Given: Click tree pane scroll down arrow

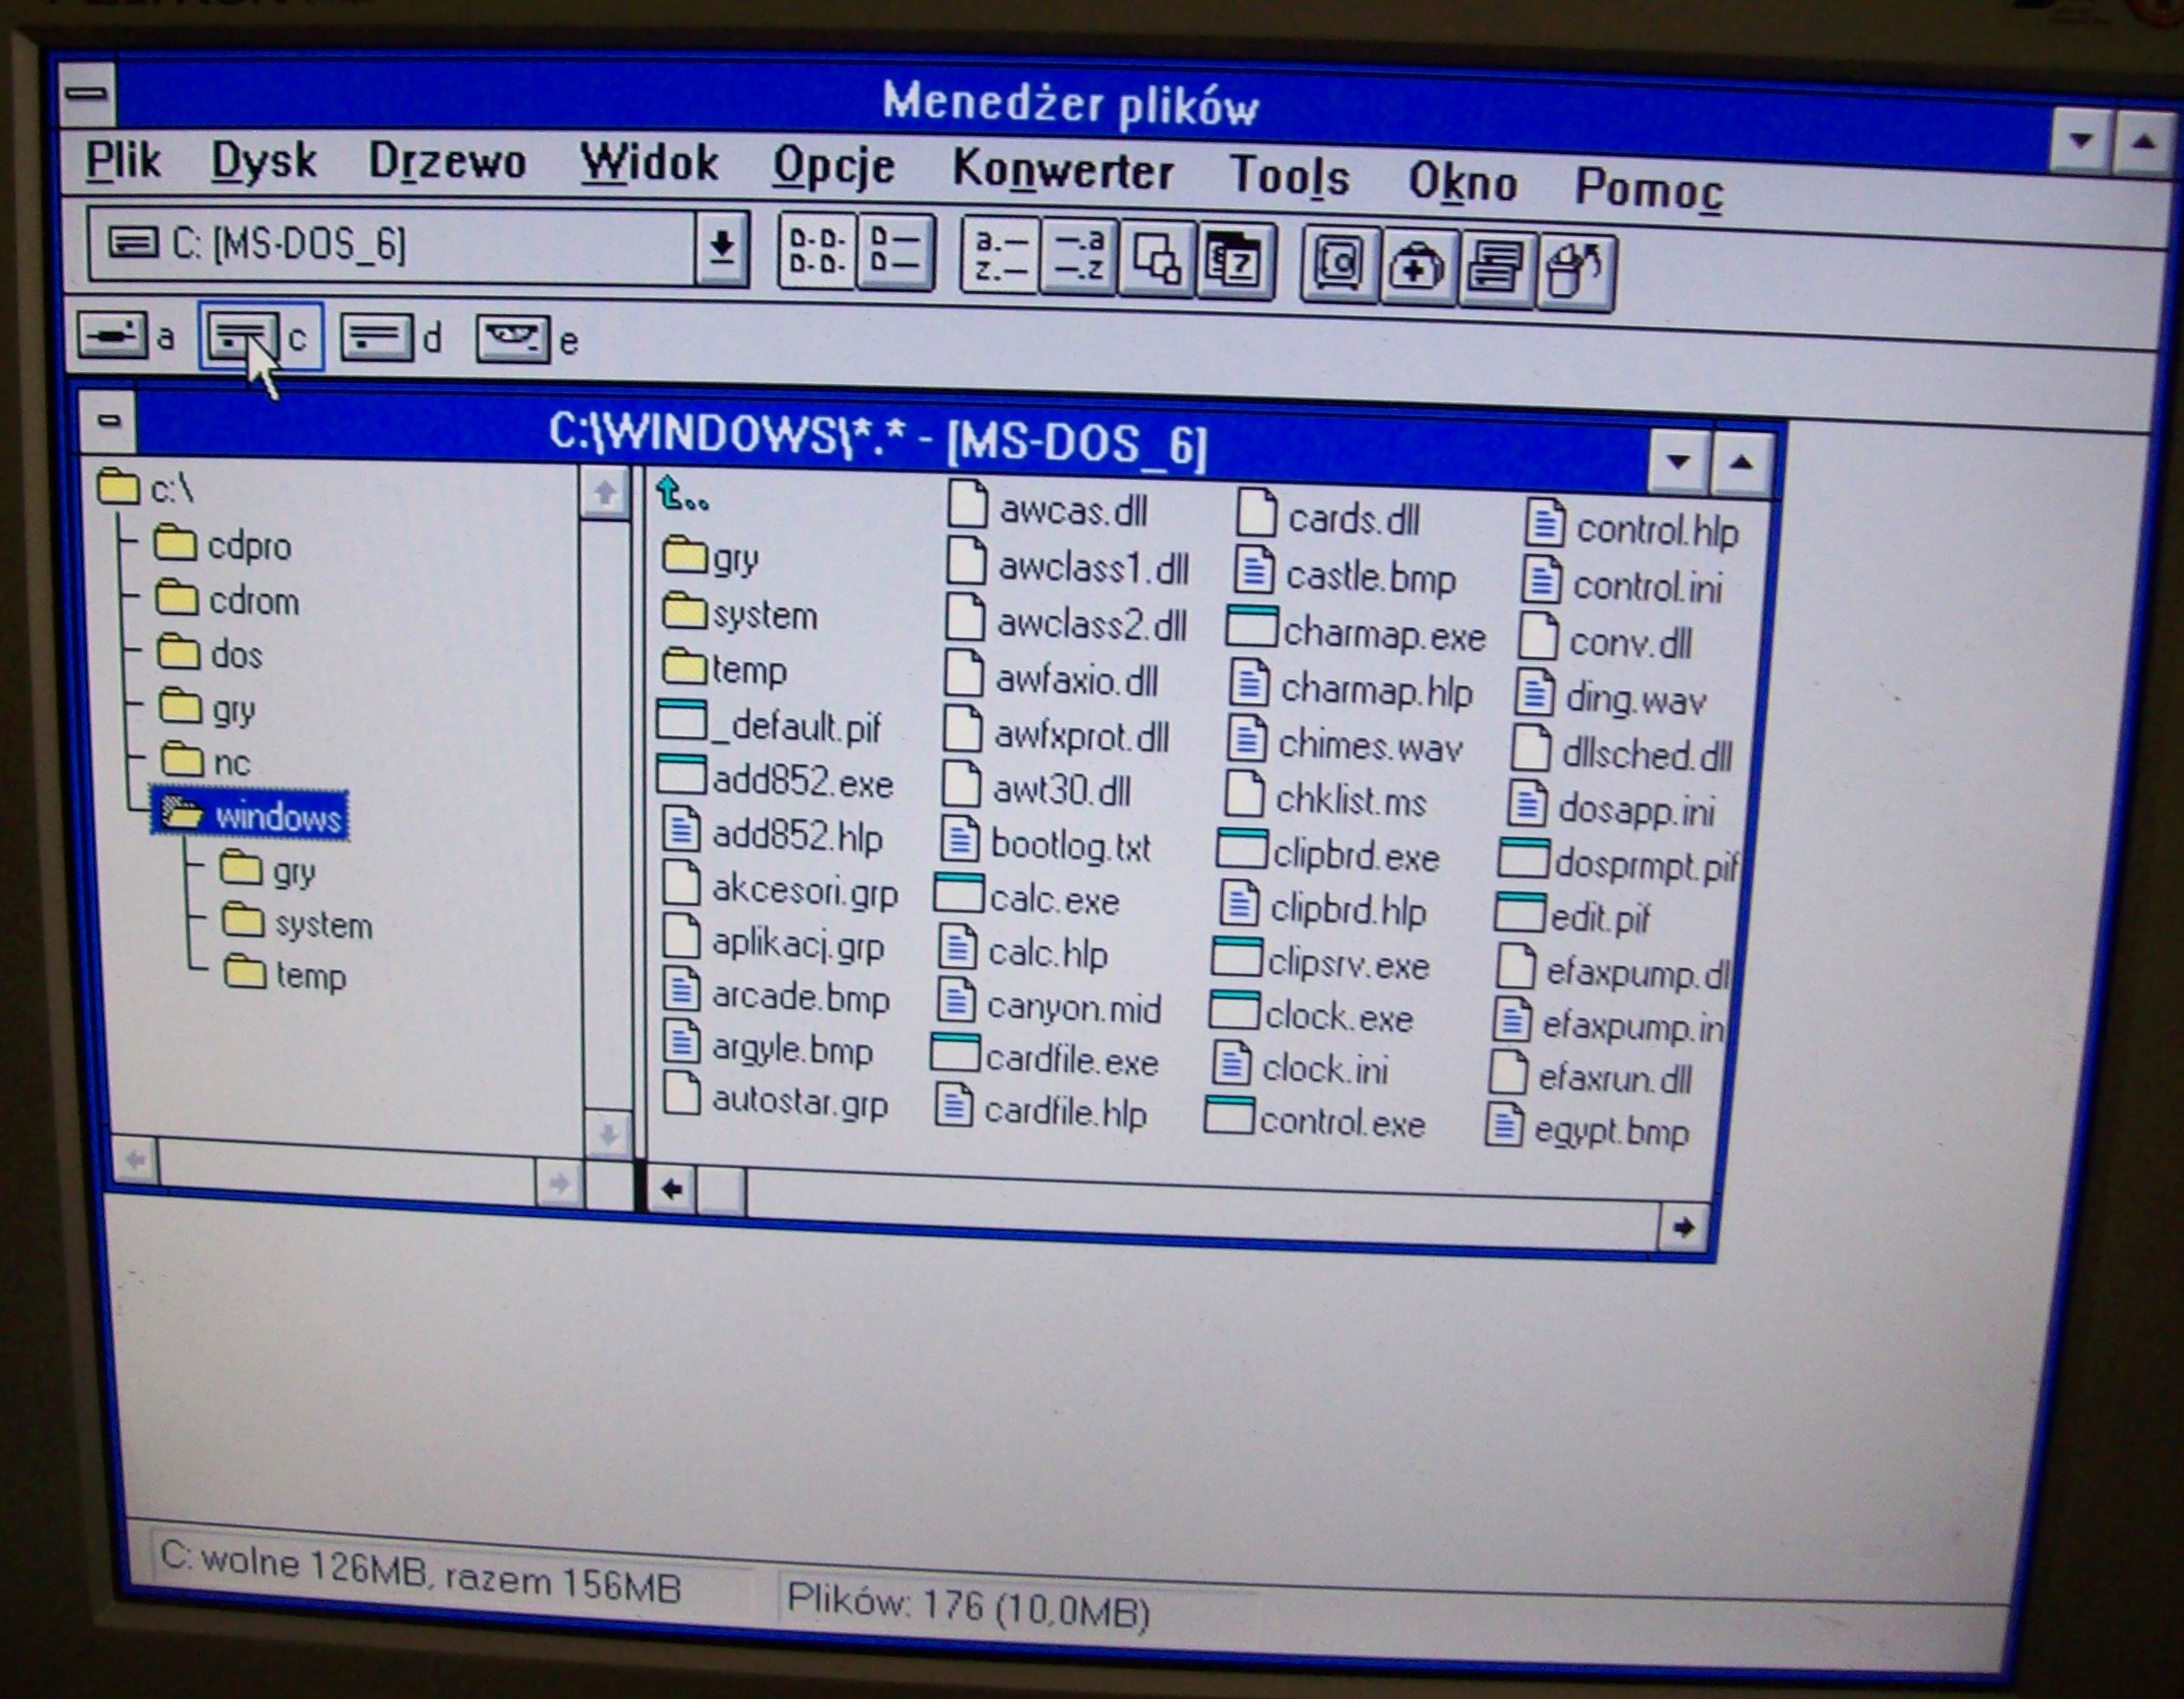Looking at the screenshot, I should pyautogui.click(x=607, y=1133).
